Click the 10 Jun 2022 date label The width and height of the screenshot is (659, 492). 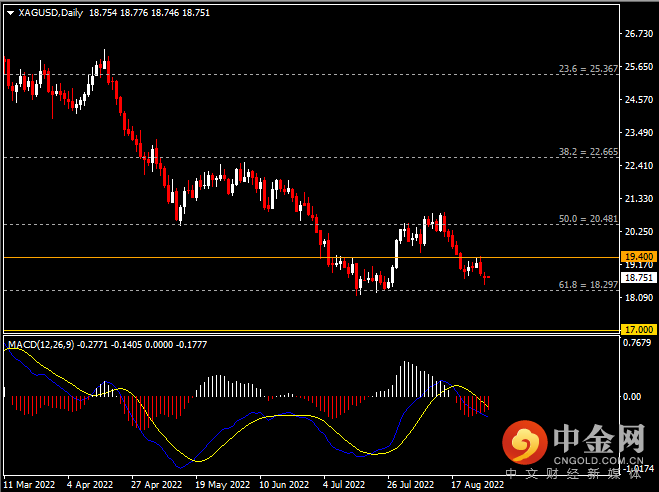pyautogui.click(x=284, y=484)
